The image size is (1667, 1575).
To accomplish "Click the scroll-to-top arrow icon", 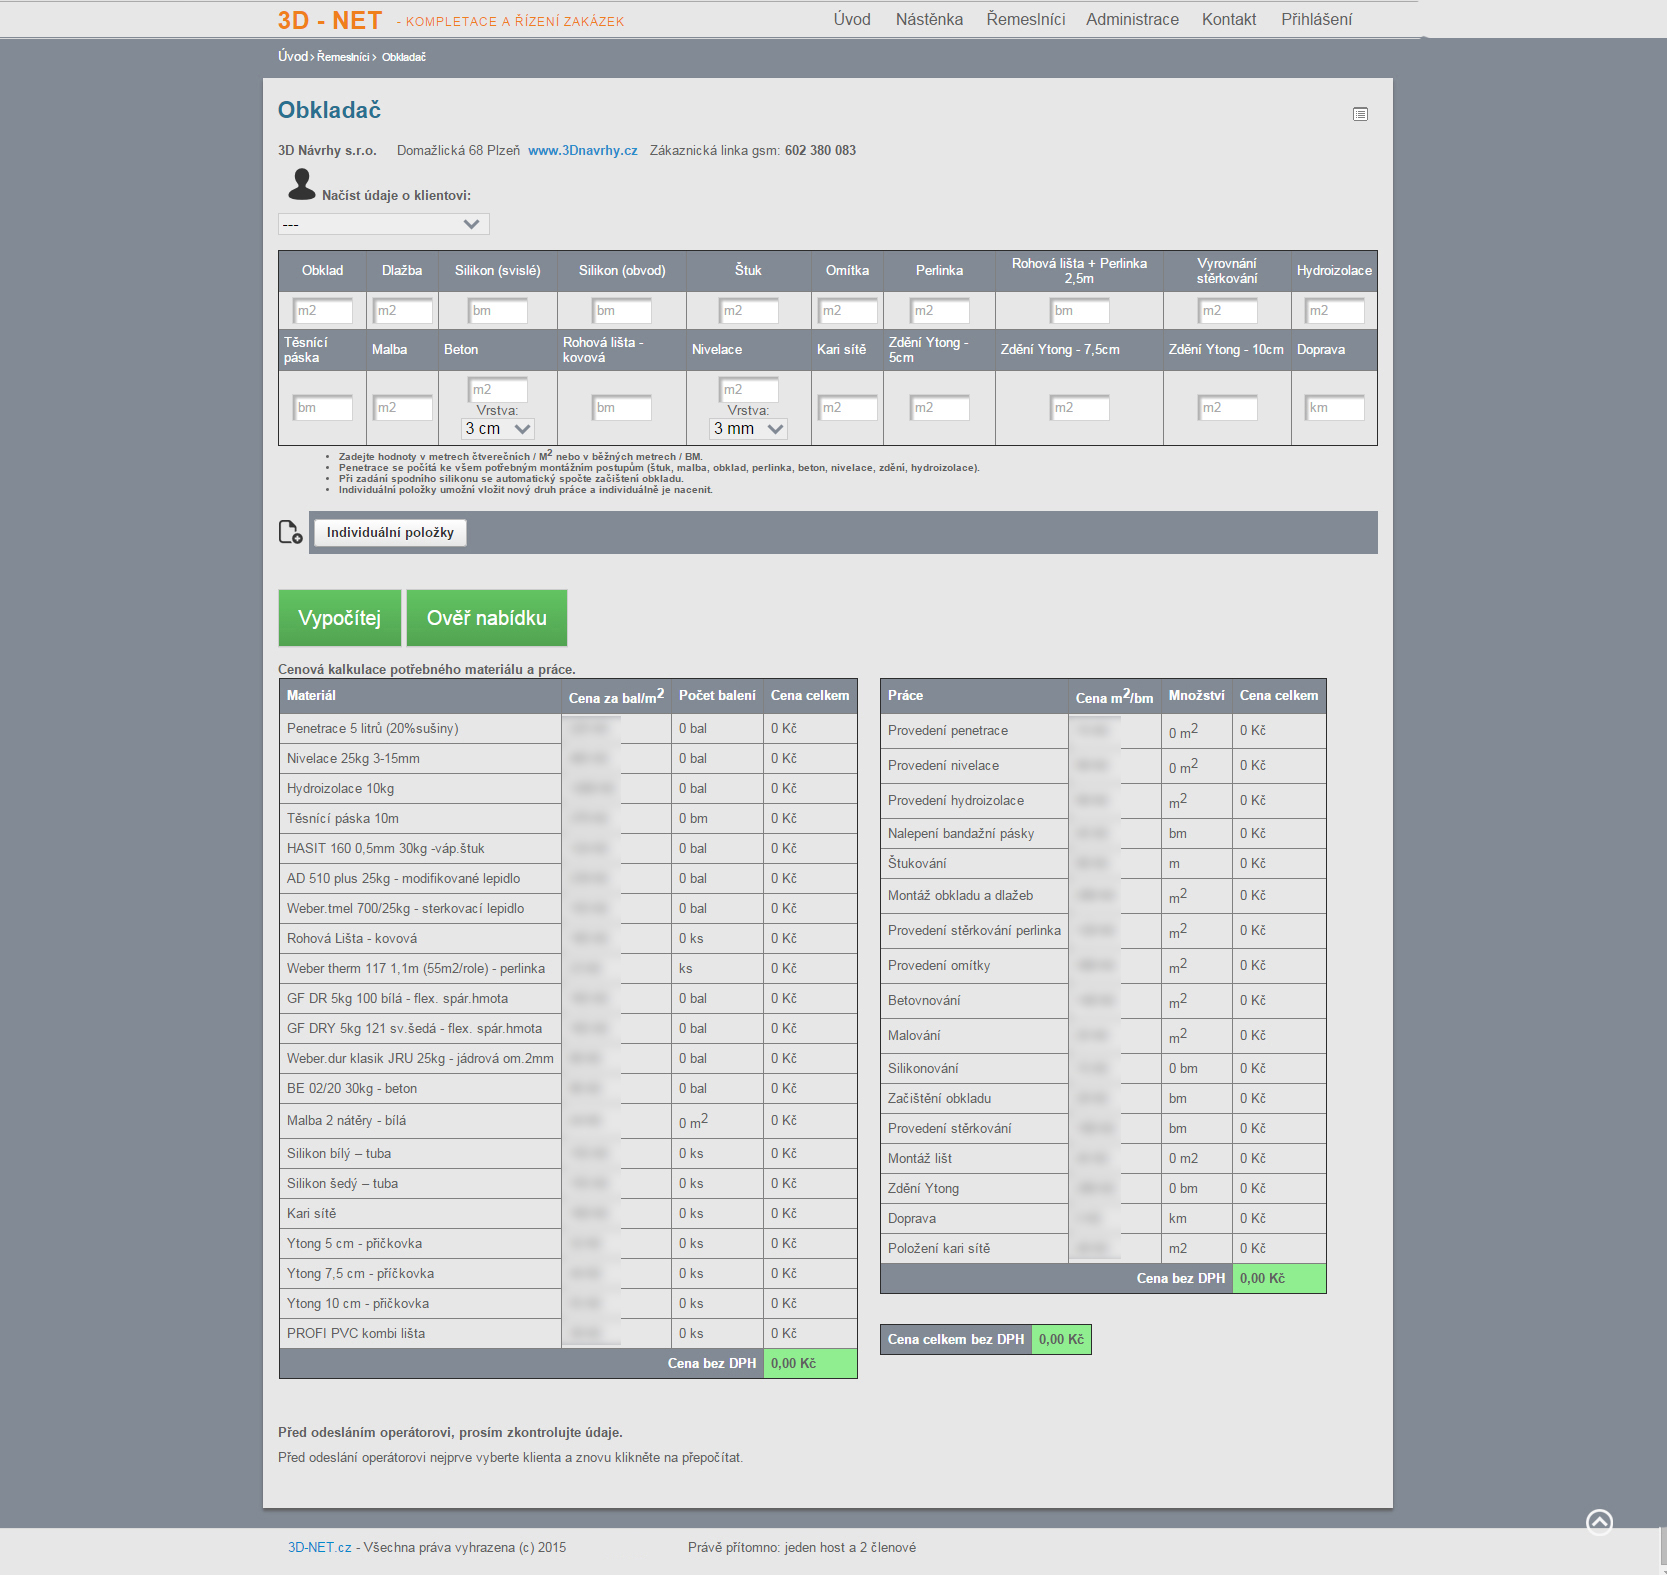I will pyautogui.click(x=1599, y=1522).
